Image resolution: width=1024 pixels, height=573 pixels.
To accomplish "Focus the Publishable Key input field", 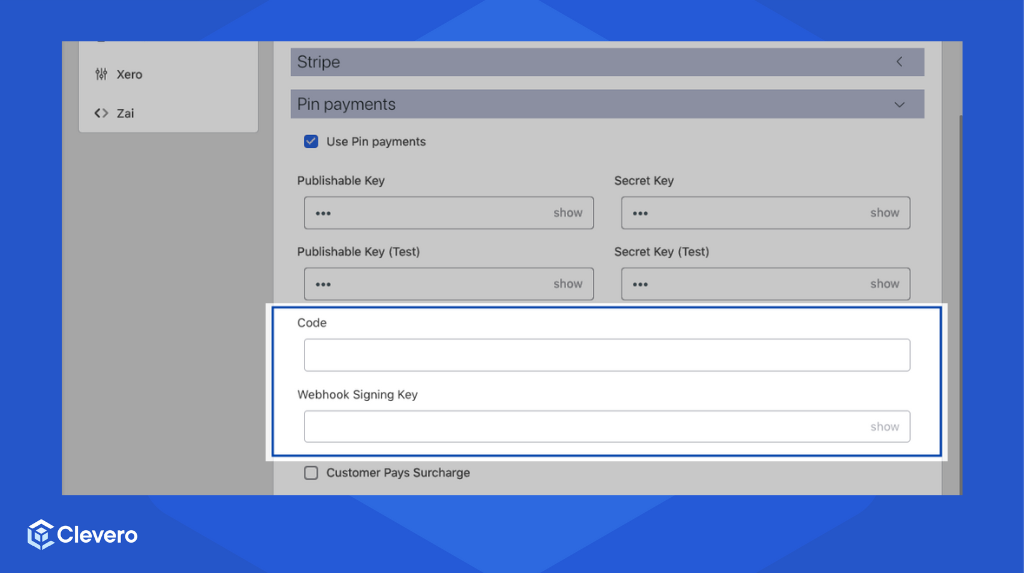I will tap(449, 213).
